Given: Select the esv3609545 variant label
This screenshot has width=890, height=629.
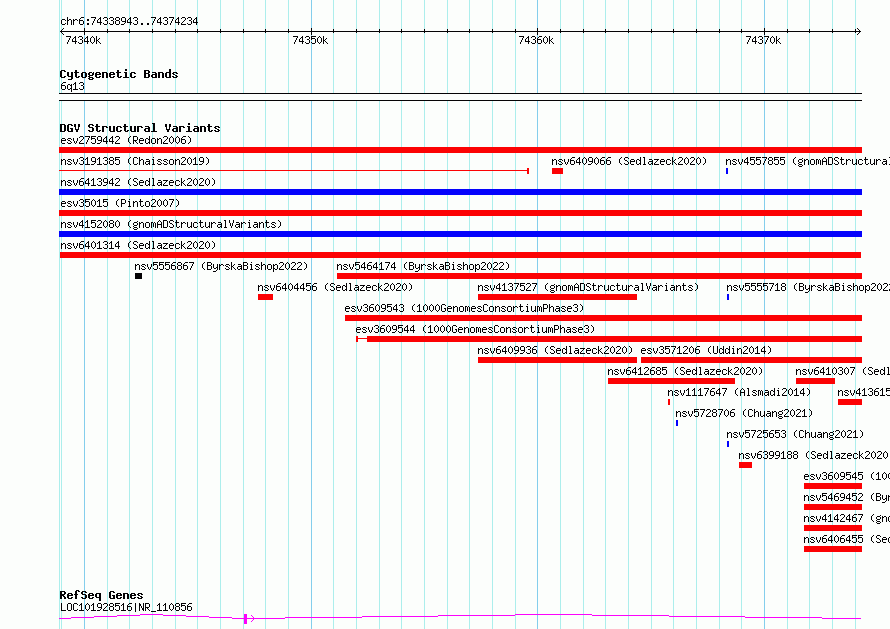Looking at the screenshot, I should pos(846,476).
